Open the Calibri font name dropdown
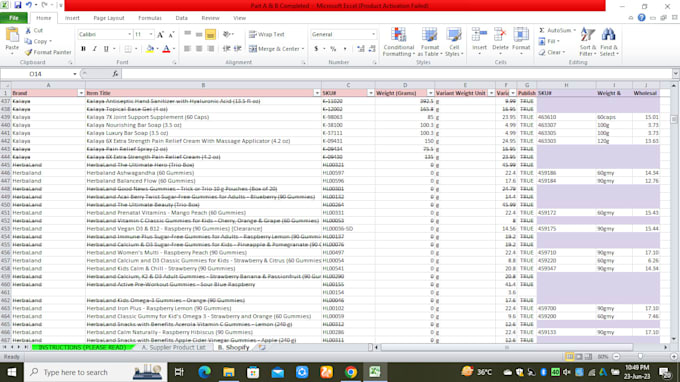This screenshot has height=382, width=680. pos(129,34)
